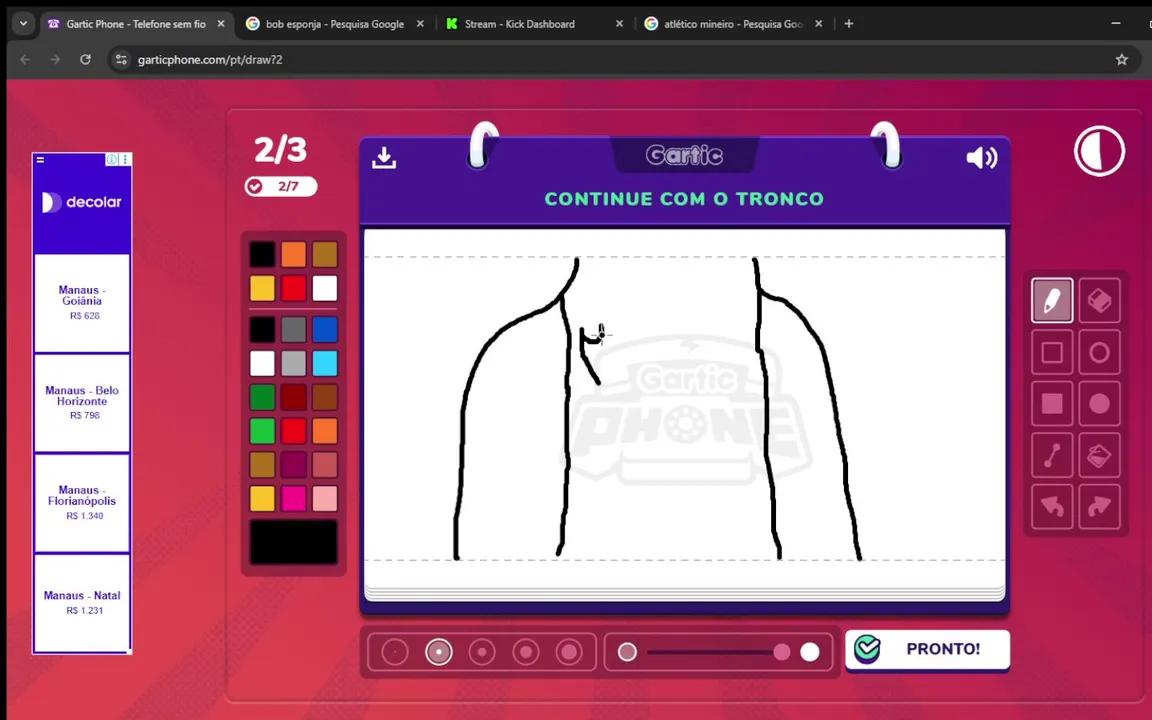
Task: Go back in browser history
Action: tap(25, 60)
